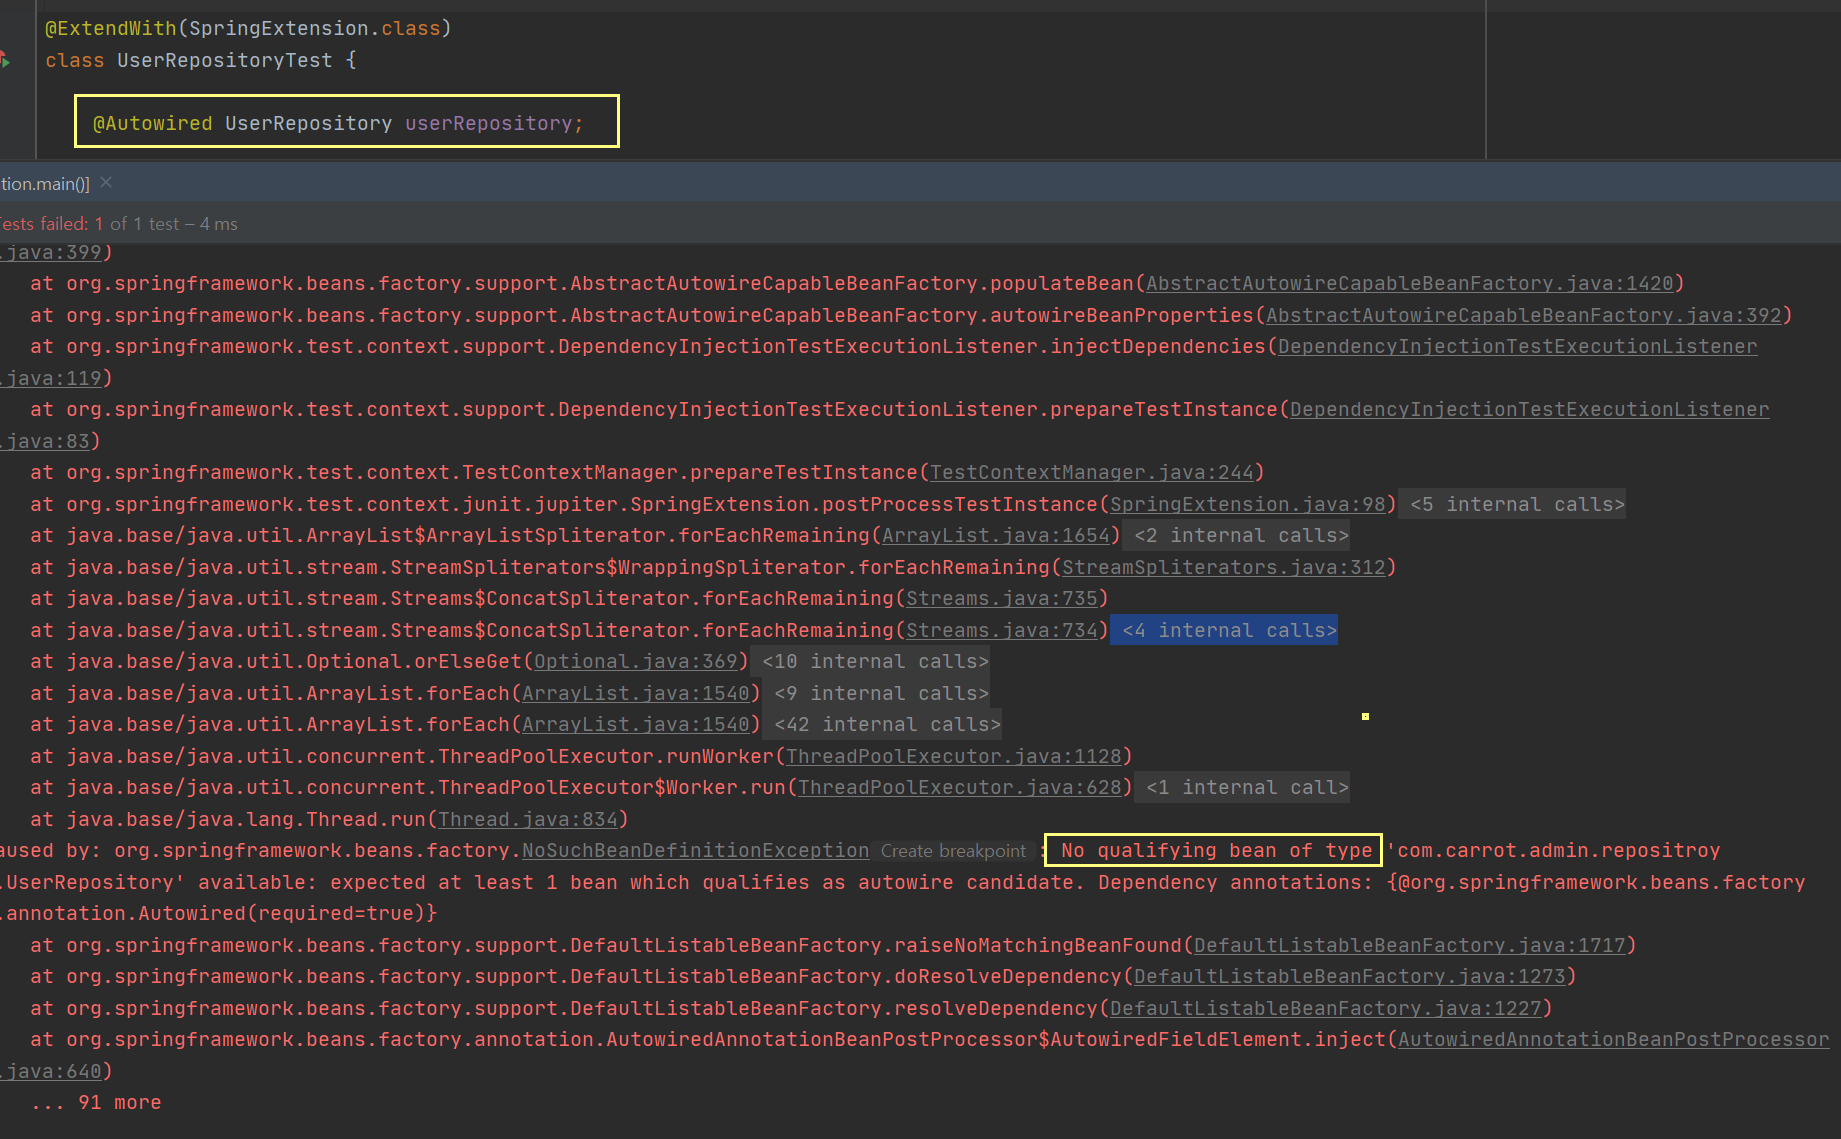Image resolution: width=1841 pixels, height=1139 pixels.
Task: Open the AutowiredAnnotationBeanPostProcessor source link
Action: 1613,1040
